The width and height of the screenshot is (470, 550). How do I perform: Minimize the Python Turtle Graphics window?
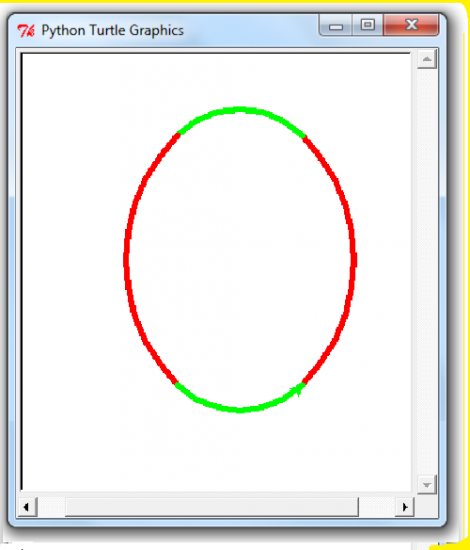[x=335, y=25]
